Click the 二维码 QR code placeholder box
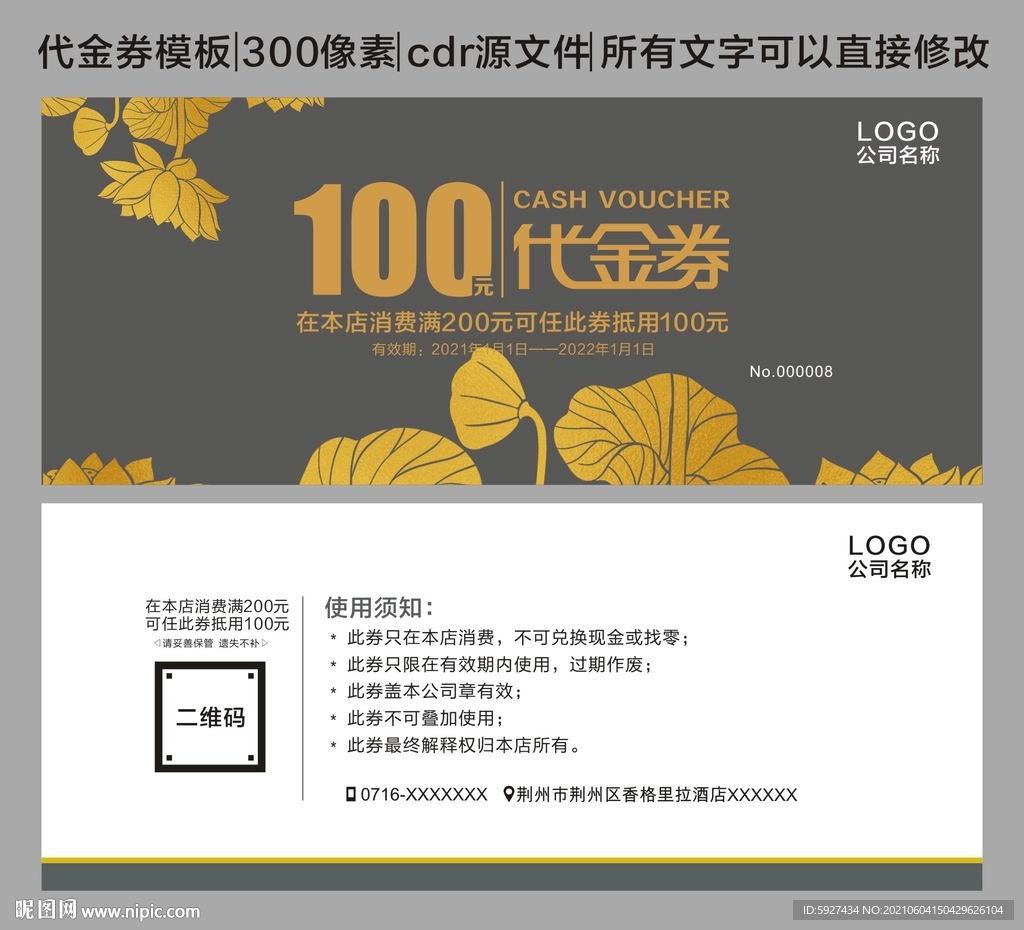The image size is (1024, 930). coord(210,716)
